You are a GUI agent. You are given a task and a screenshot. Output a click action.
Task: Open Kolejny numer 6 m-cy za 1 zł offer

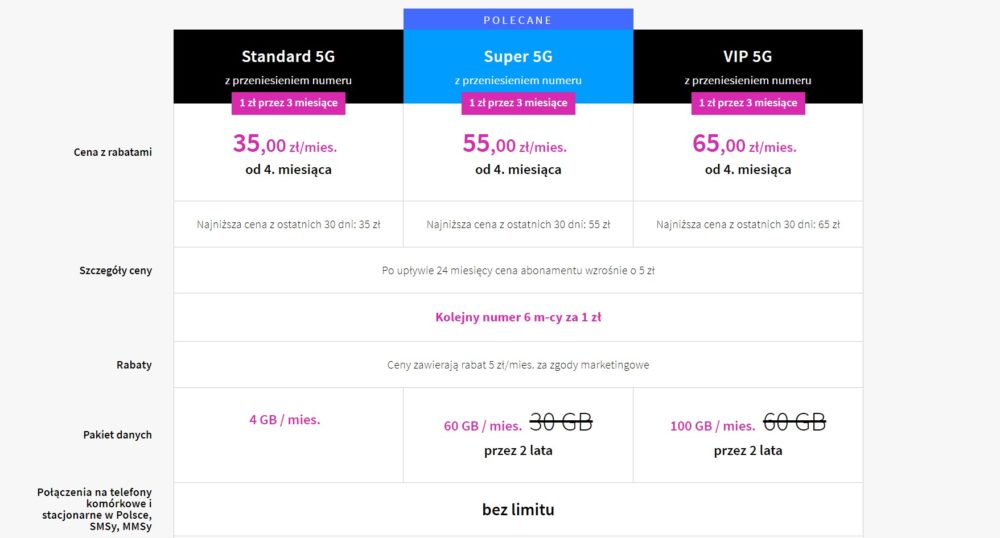pyautogui.click(x=518, y=317)
